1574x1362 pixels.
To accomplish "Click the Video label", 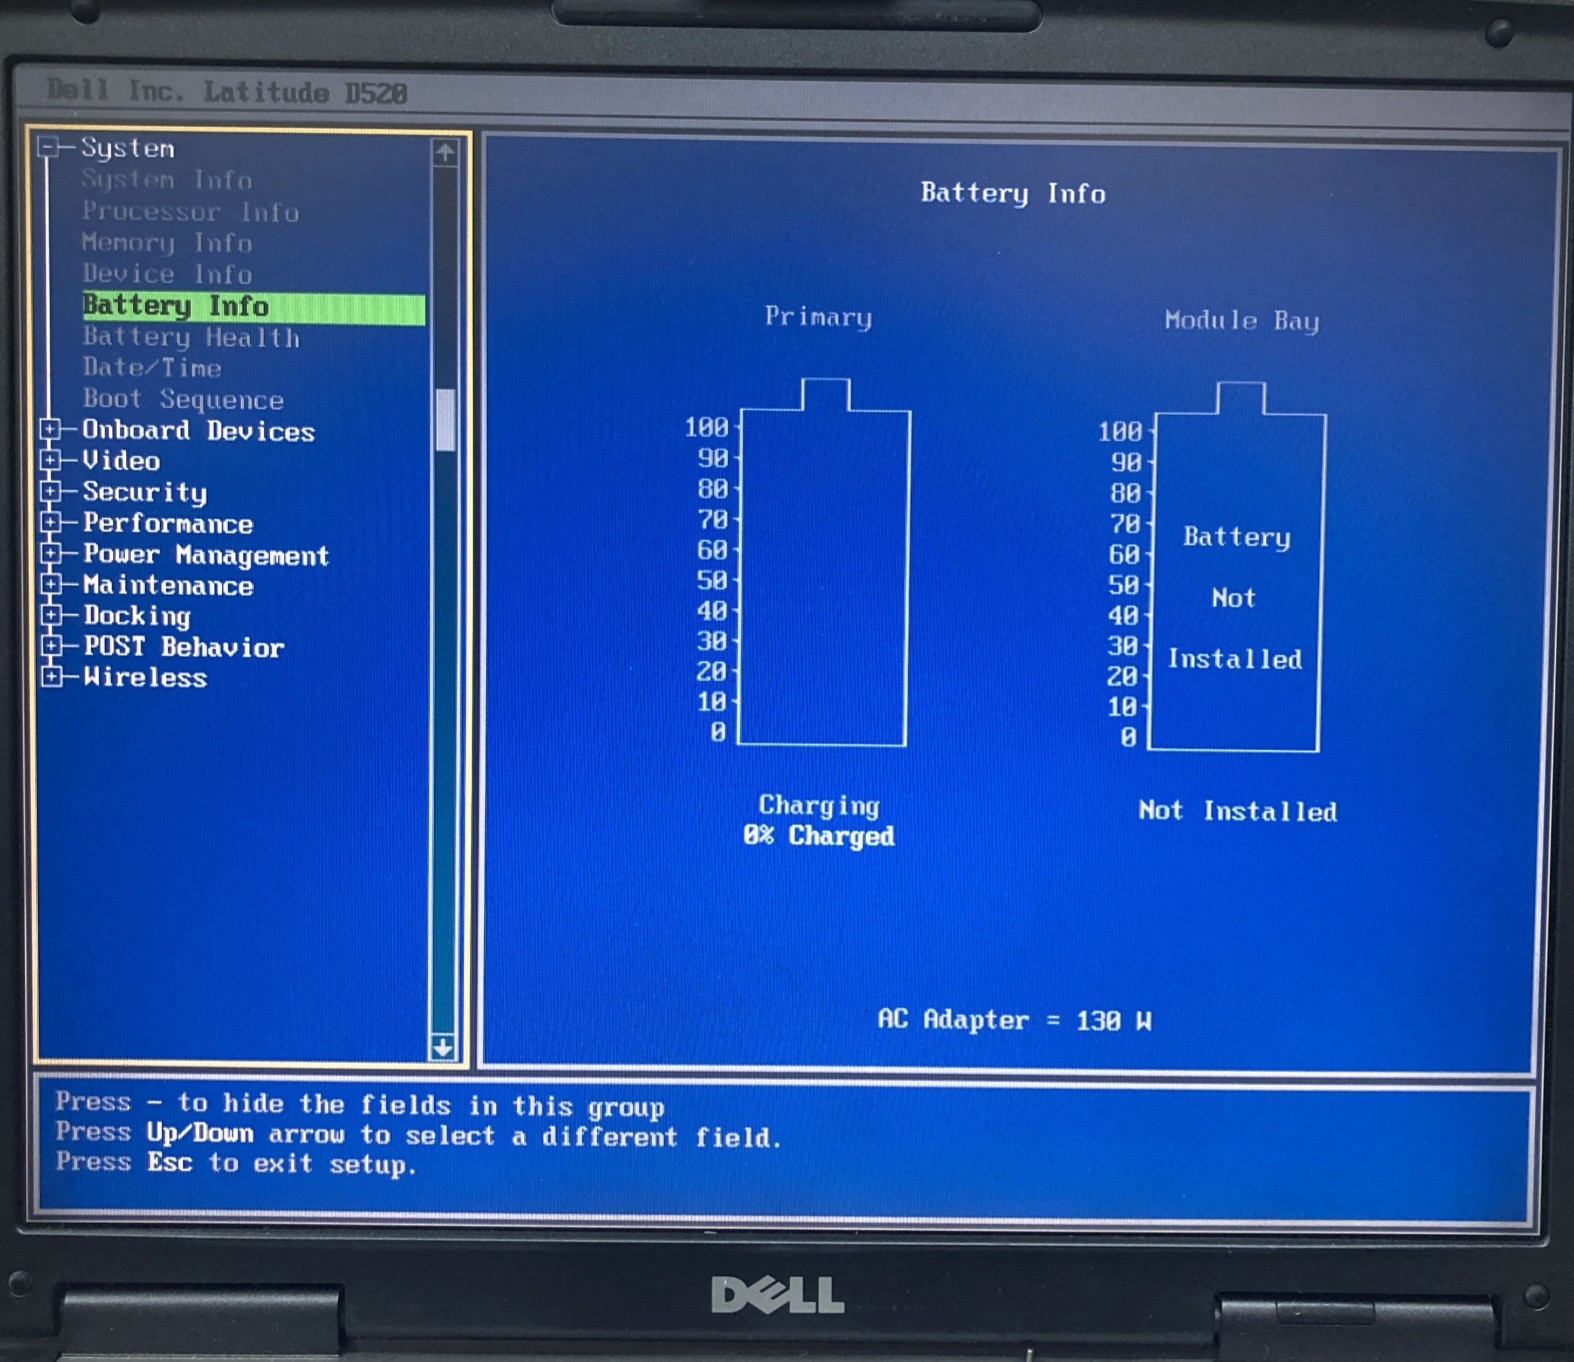I will point(121,461).
